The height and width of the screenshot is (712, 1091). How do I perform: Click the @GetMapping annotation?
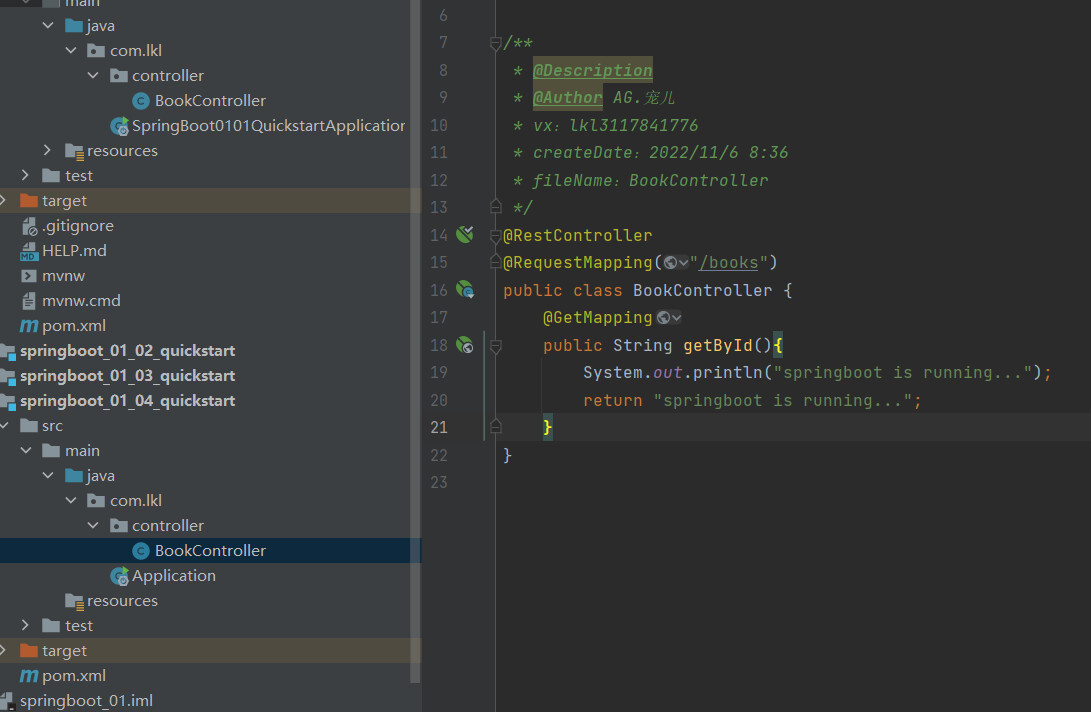point(598,317)
